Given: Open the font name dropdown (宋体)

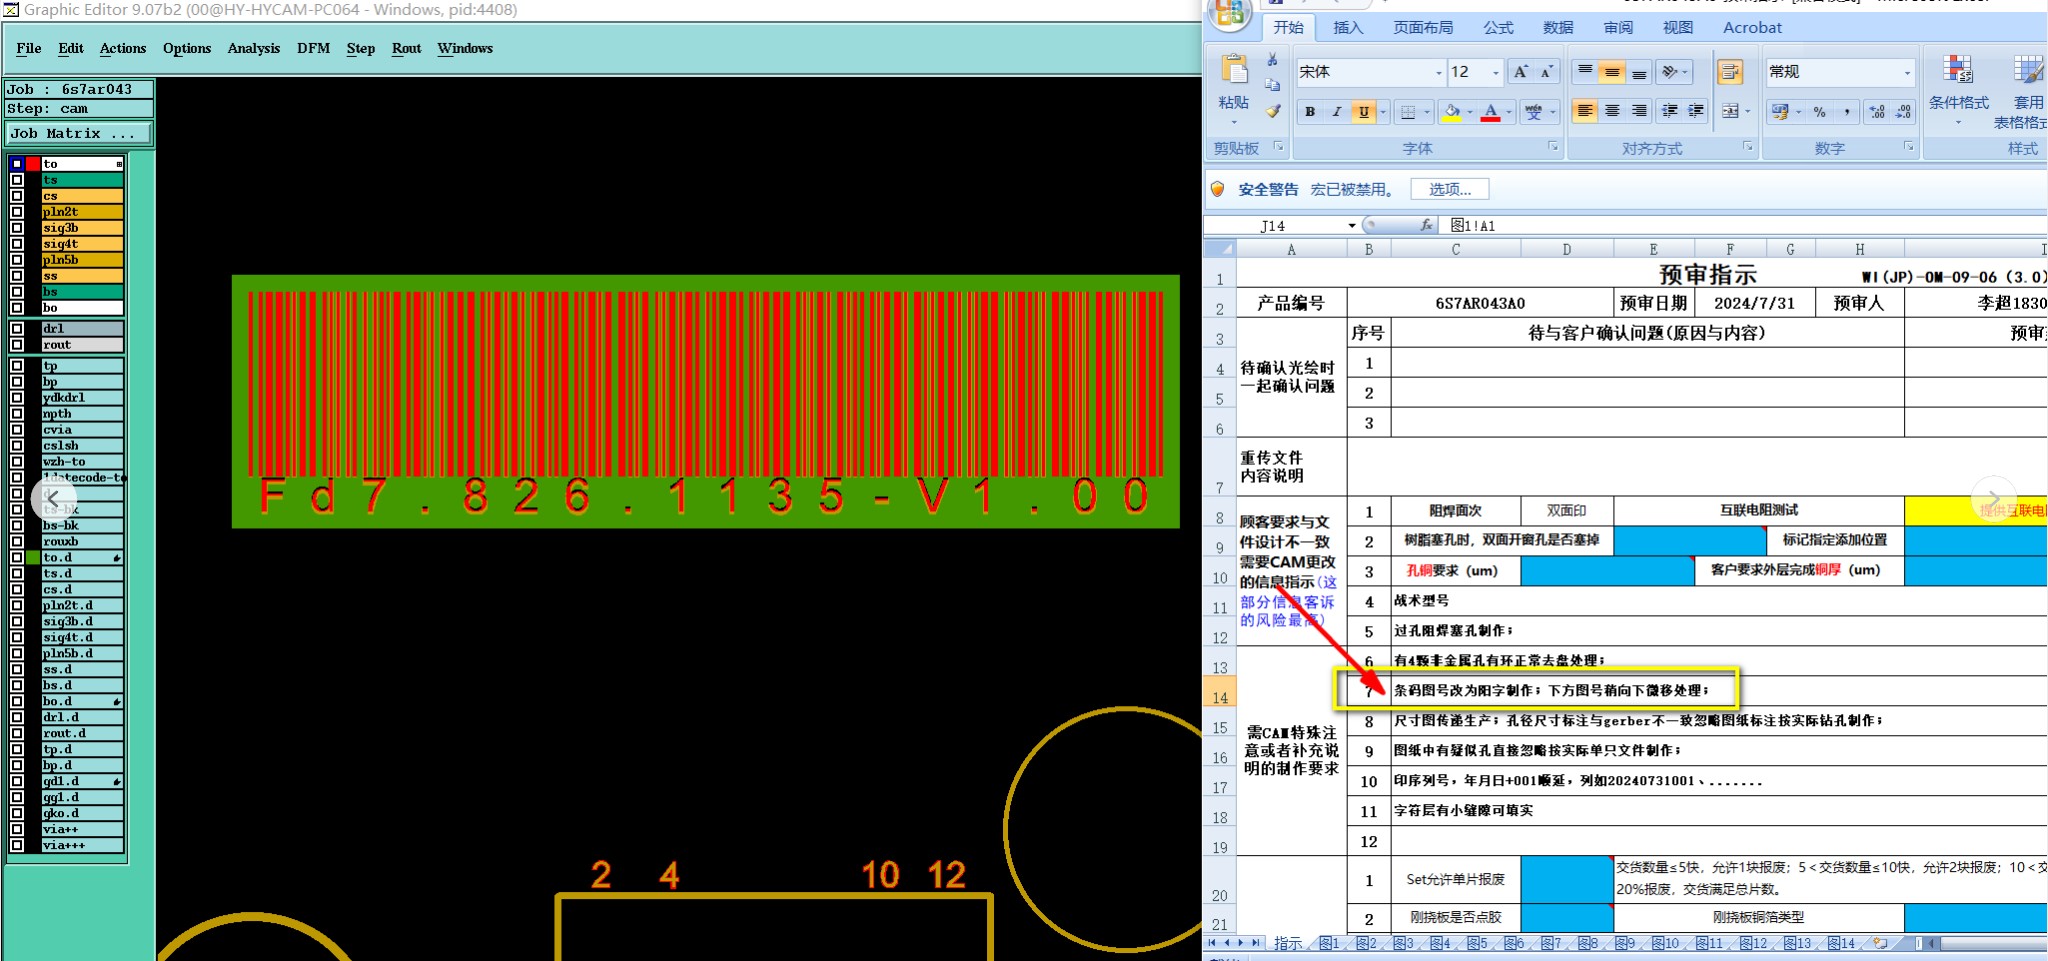Looking at the screenshot, I should click(1439, 72).
